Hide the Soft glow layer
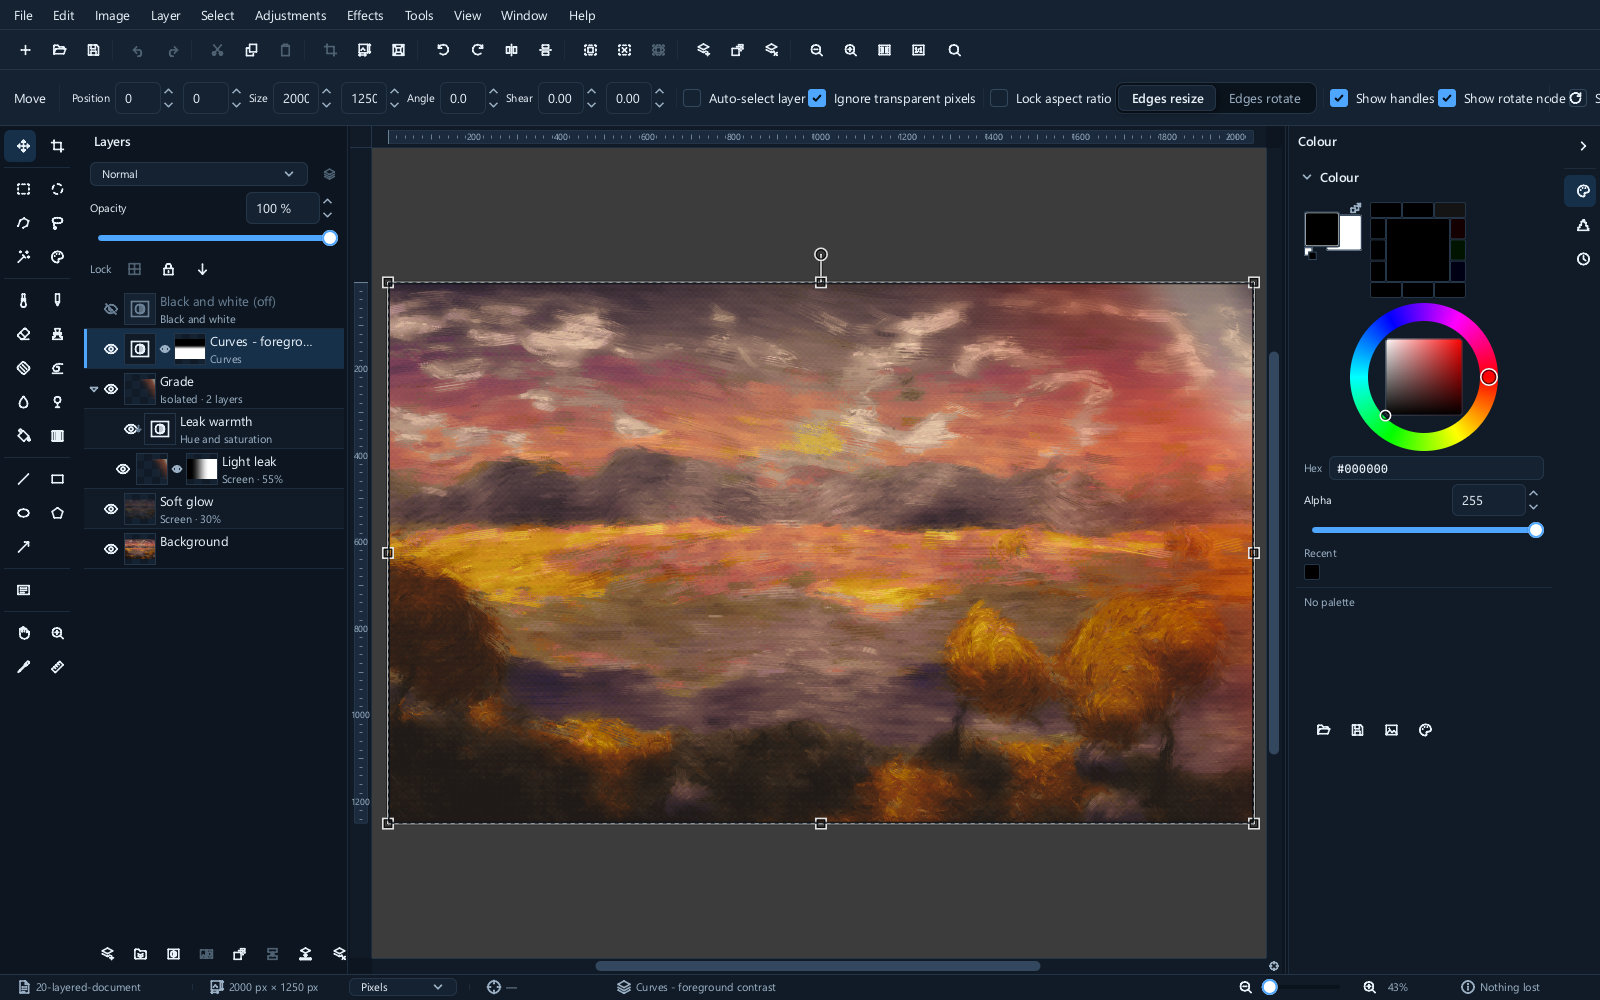Screen dimensions: 1600x1000 pos(111,509)
